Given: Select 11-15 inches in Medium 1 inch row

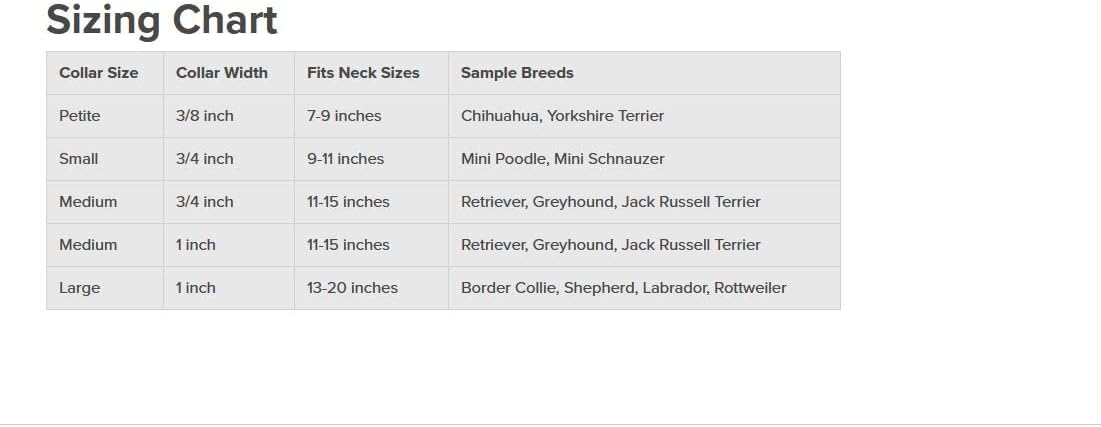Looking at the screenshot, I should pyautogui.click(x=348, y=245).
